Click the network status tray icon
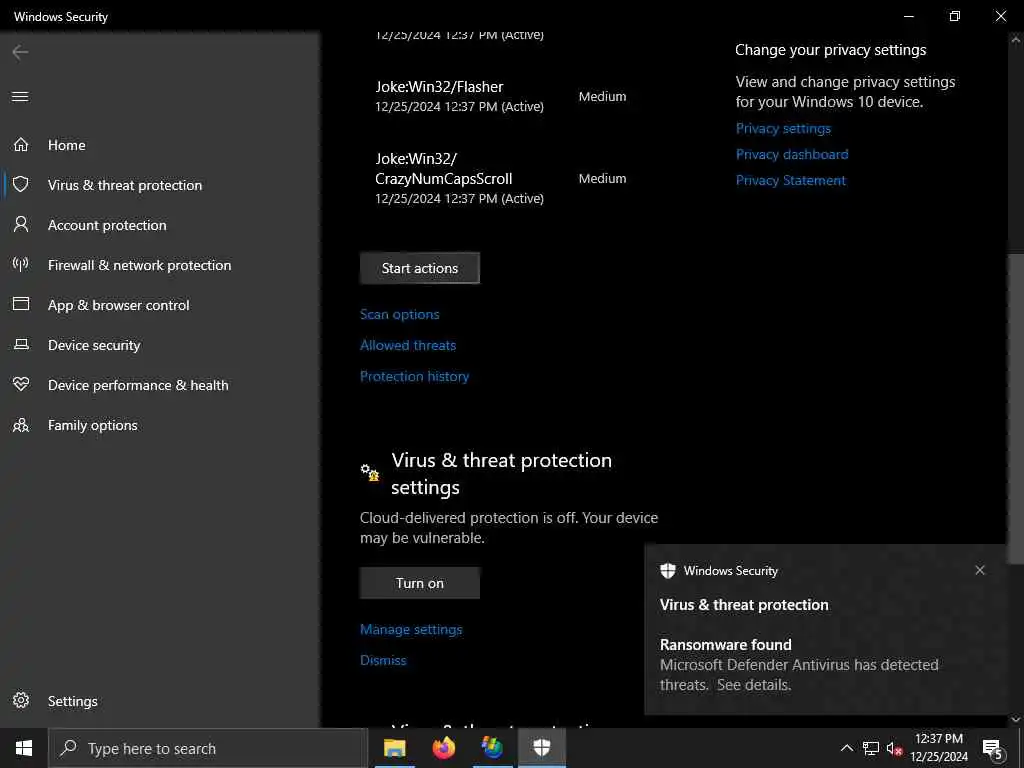 (871, 748)
